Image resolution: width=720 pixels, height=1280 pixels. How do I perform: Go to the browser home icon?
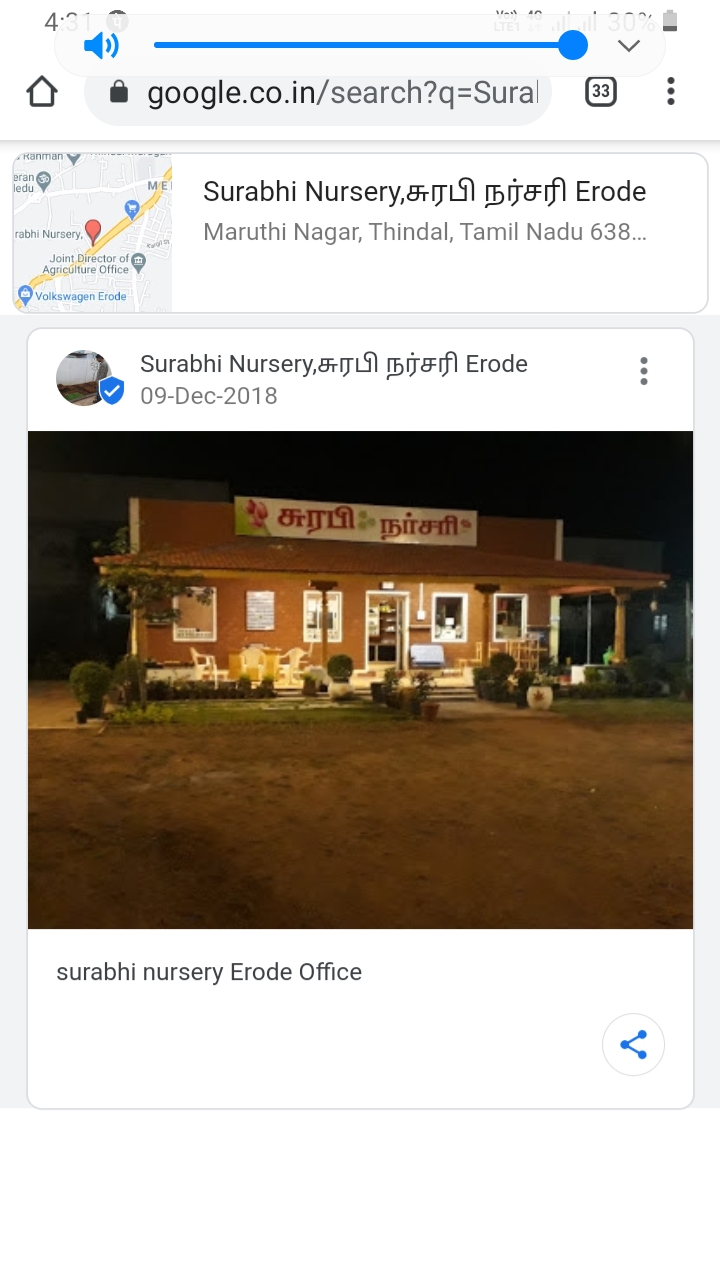click(42, 92)
